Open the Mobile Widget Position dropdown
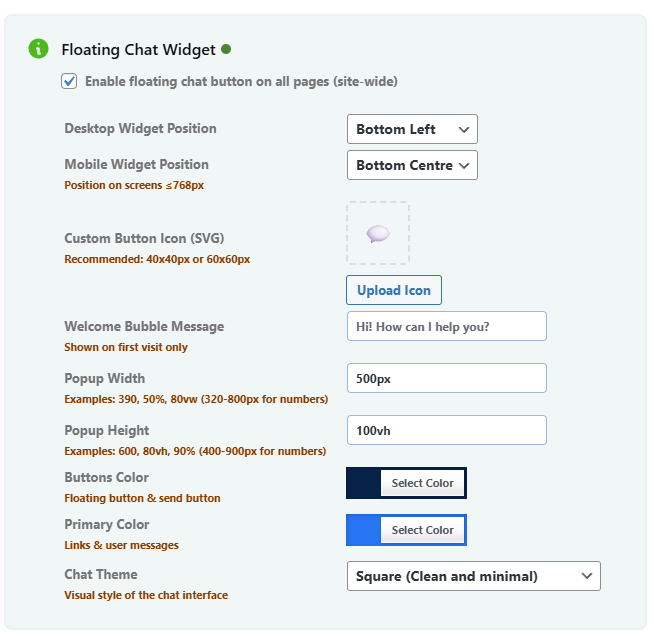 411,166
